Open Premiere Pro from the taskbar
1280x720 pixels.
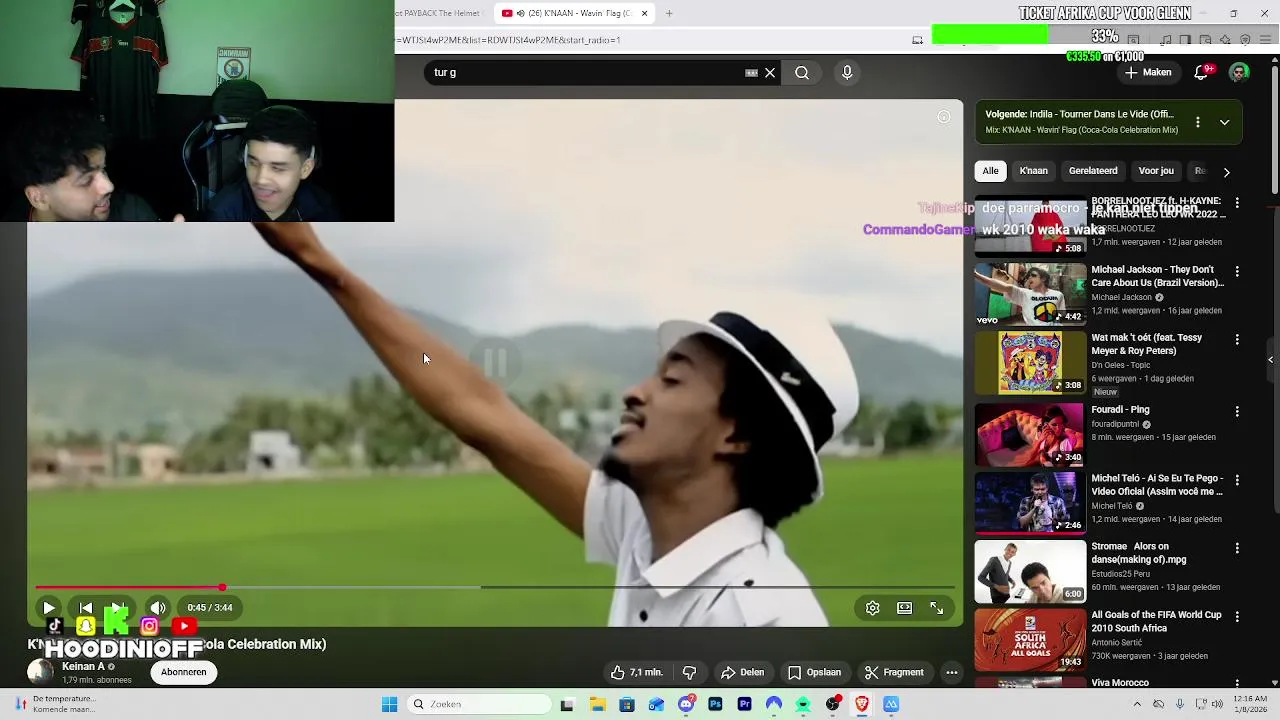pos(744,704)
